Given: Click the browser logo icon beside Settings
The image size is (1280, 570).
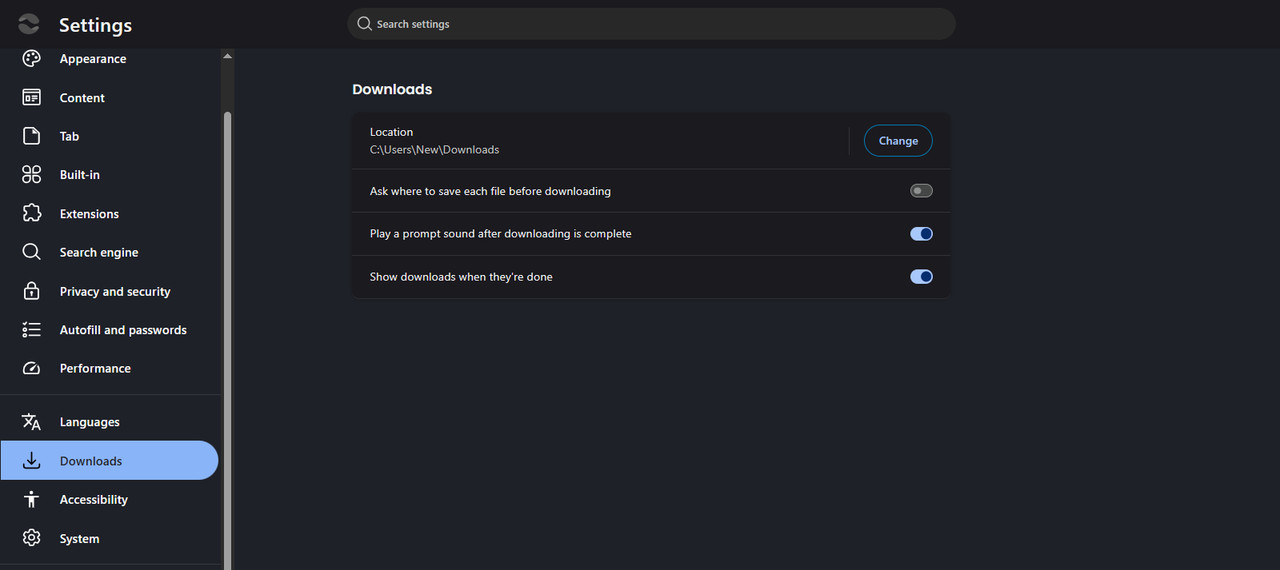Looking at the screenshot, I should point(29,24).
